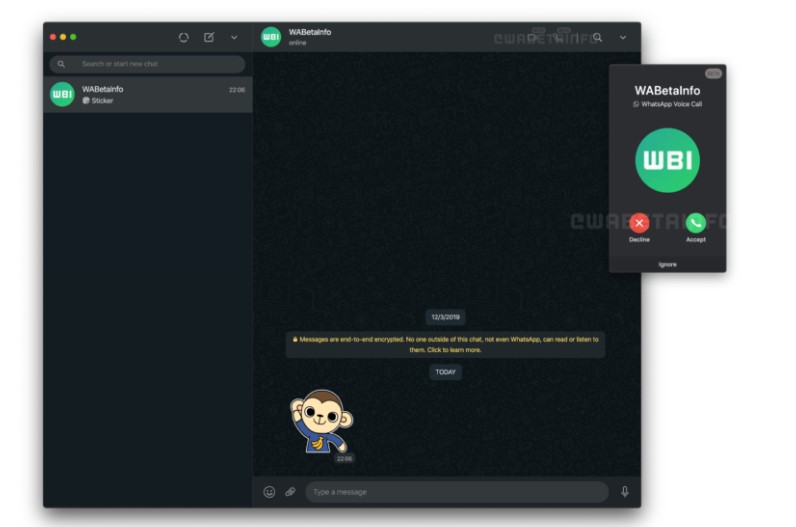Click the paperclip attach icon

pos(290,492)
